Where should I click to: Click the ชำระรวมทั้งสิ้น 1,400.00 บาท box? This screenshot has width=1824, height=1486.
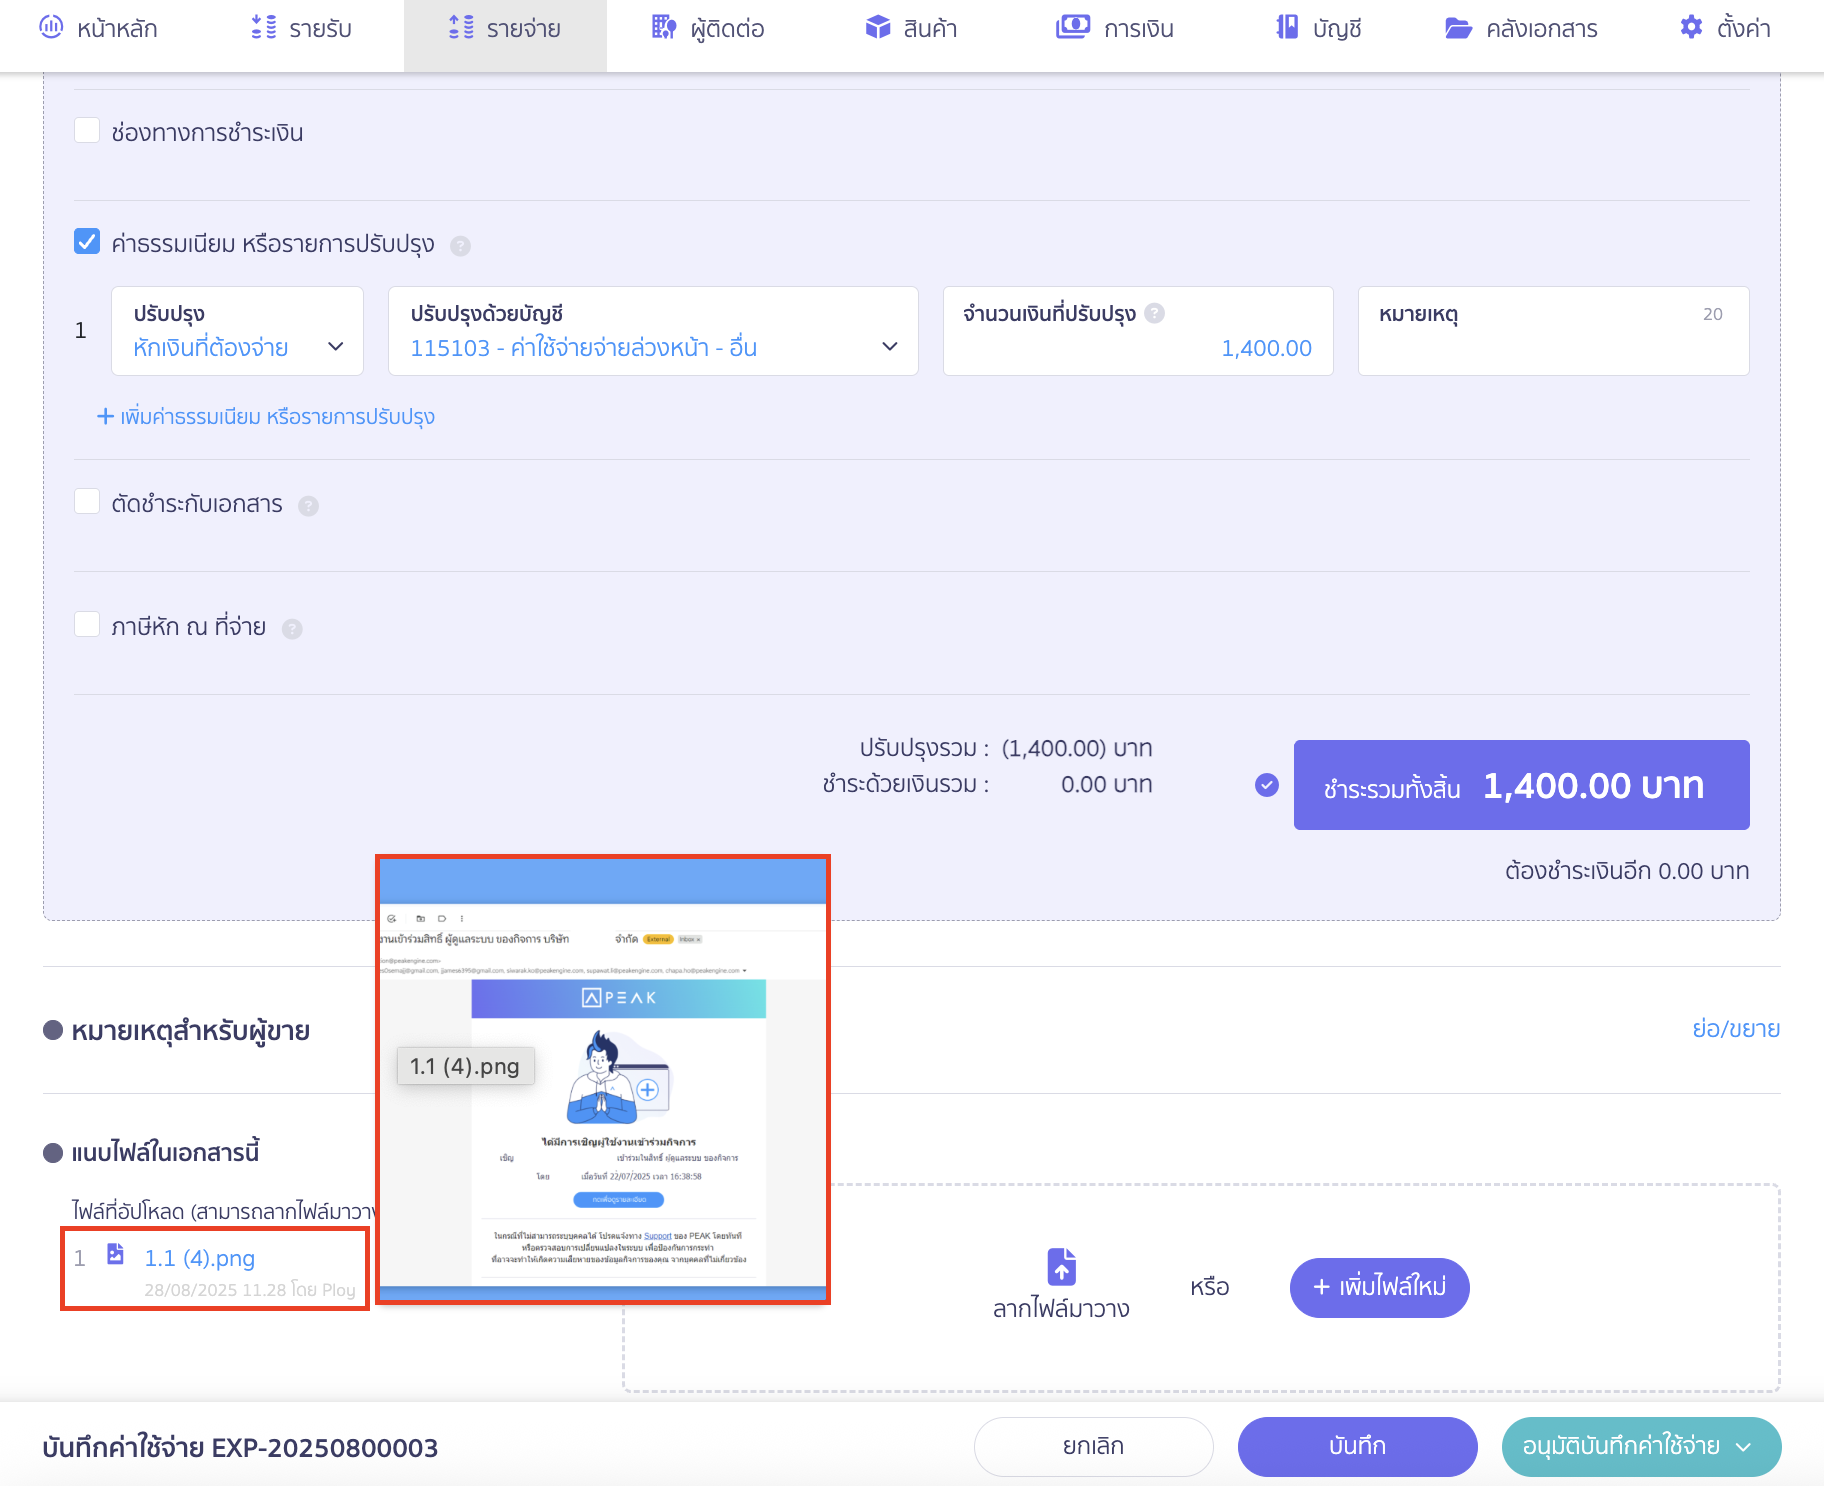[x=1521, y=785]
